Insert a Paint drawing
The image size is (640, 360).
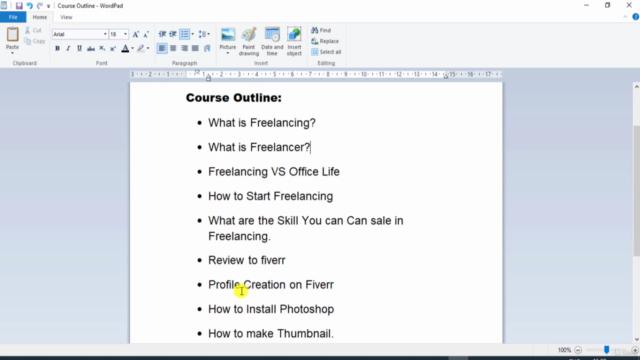(x=249, y=41)
